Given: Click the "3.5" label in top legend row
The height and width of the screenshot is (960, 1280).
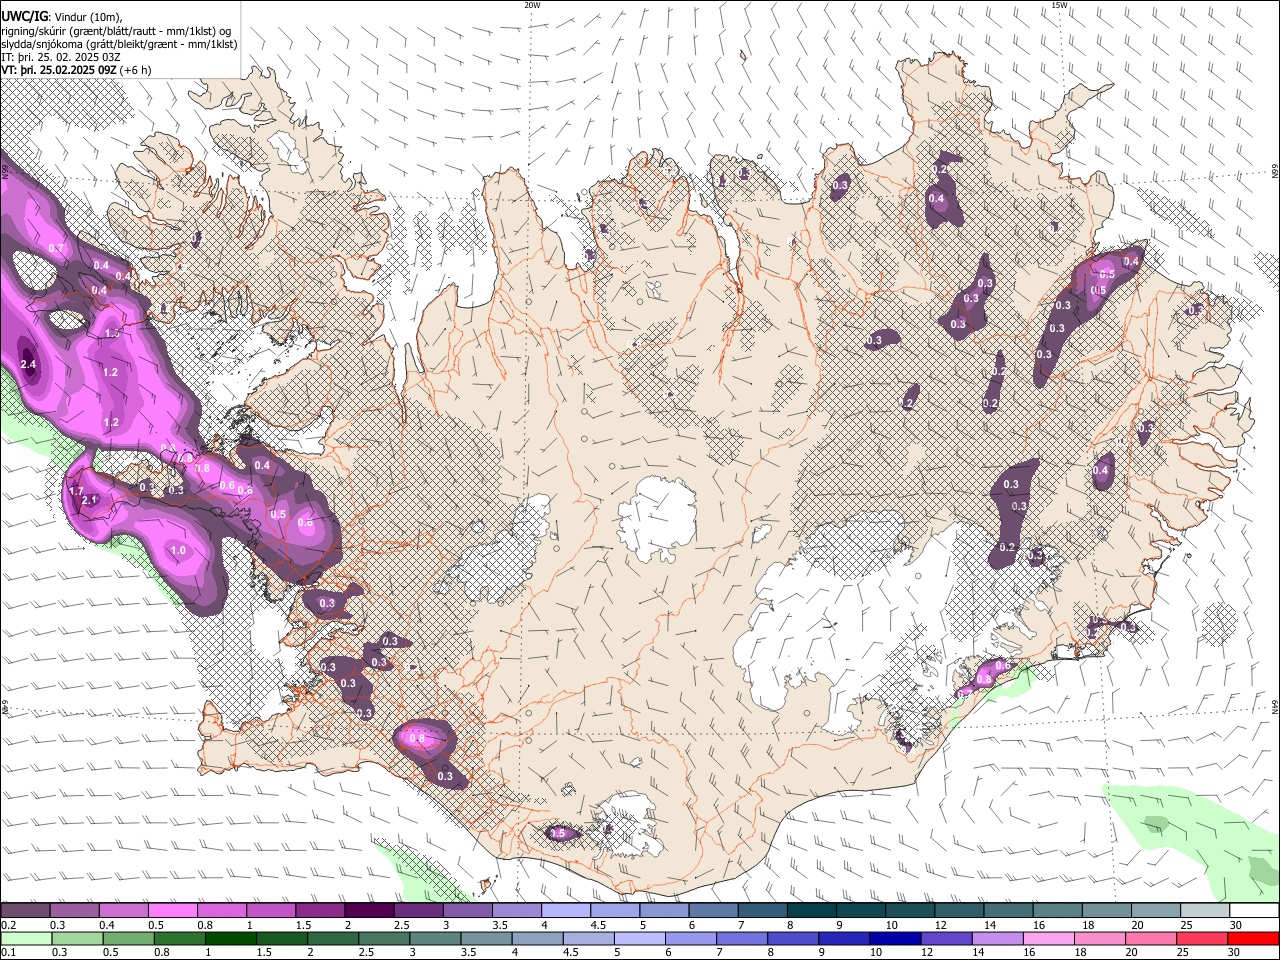Looking at the screenshot, I should pos(501,925).
